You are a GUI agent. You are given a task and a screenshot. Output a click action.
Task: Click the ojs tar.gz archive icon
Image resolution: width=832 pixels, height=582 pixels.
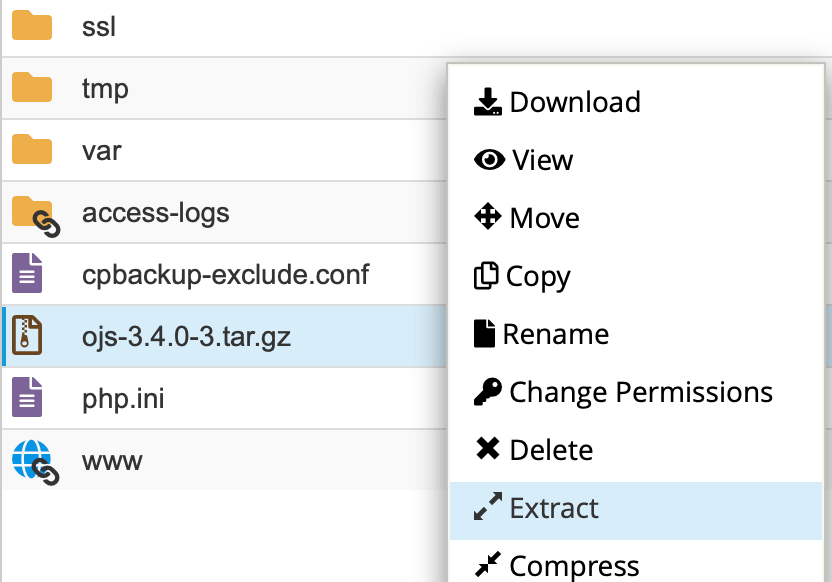(27, 335)
